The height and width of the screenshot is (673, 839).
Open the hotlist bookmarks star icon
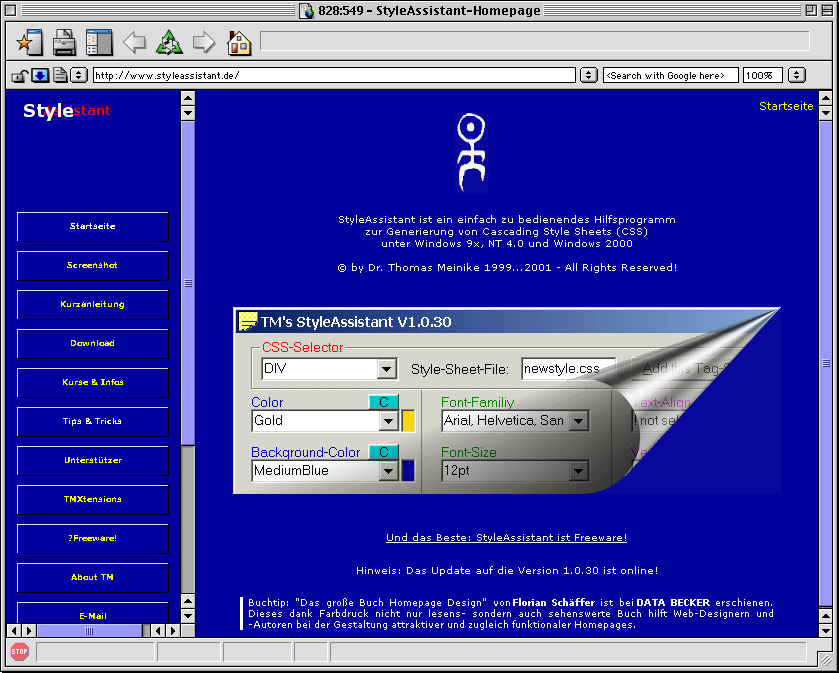(x=29, y=42)
